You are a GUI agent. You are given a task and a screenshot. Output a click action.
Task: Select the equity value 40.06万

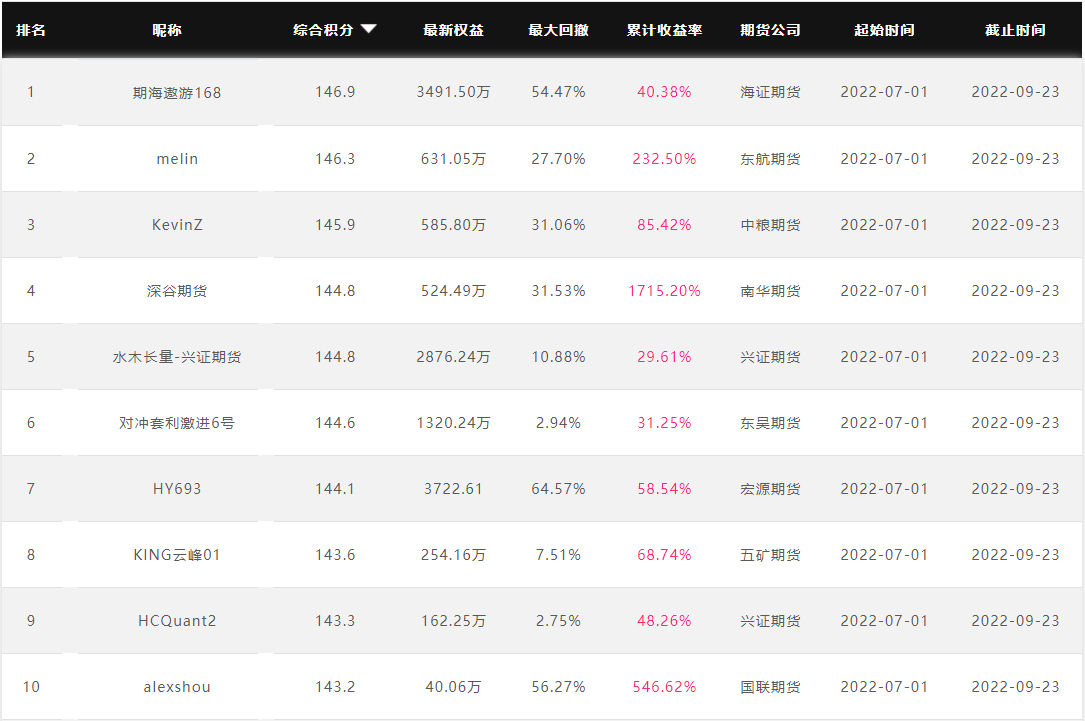(453, 687)
